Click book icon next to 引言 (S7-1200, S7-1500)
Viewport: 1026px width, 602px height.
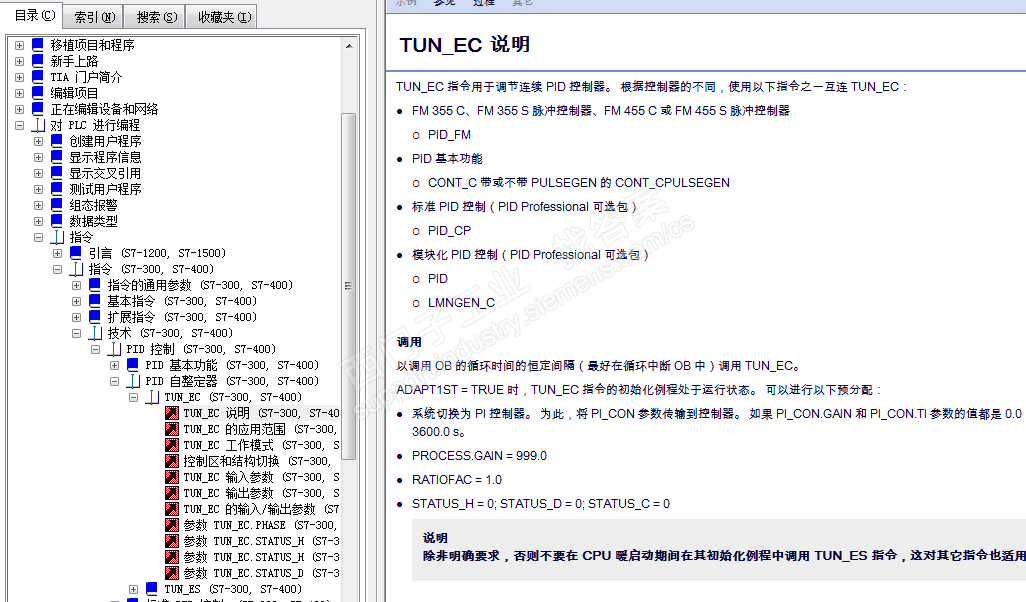76,253
